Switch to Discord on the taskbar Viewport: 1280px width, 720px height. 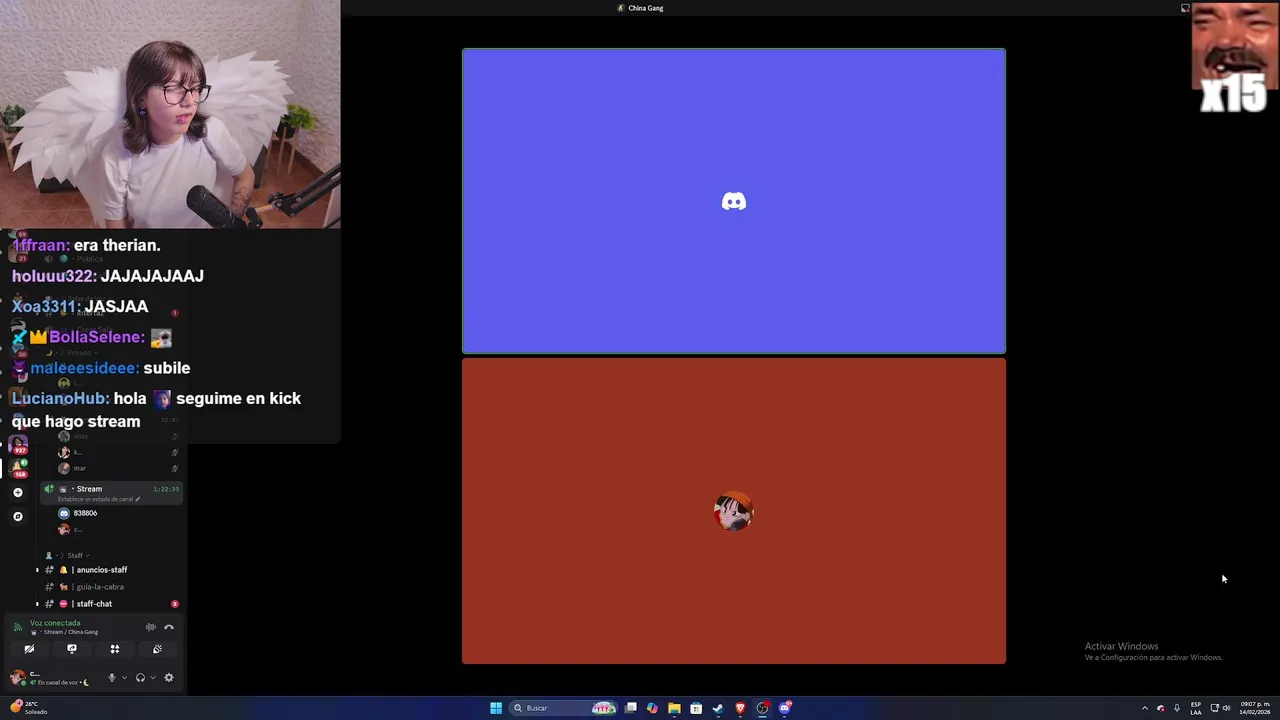click(x=785, y=708)
